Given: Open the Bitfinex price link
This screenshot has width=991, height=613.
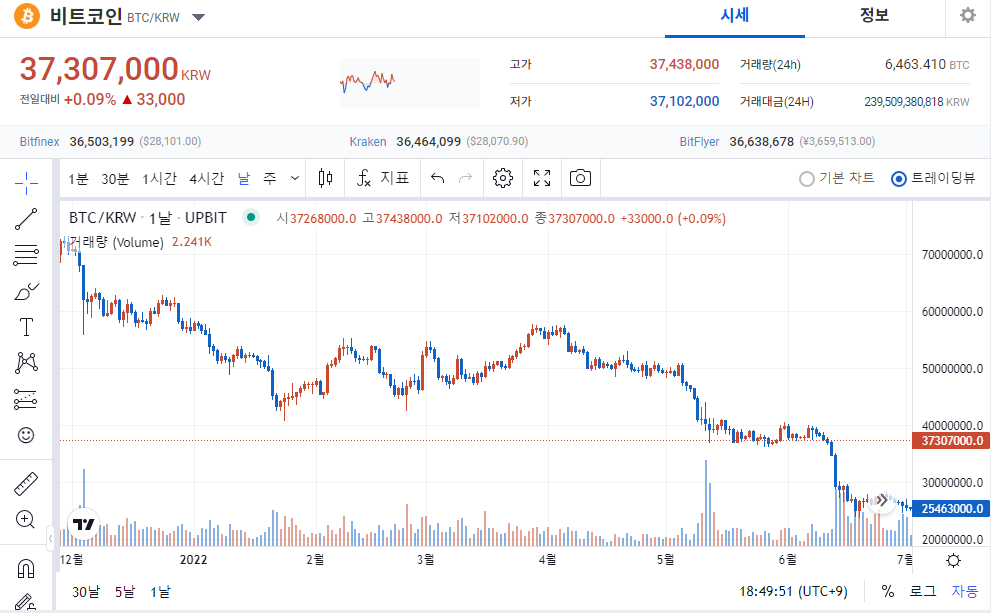Looking at the screenshot, I should click(39, 142).
